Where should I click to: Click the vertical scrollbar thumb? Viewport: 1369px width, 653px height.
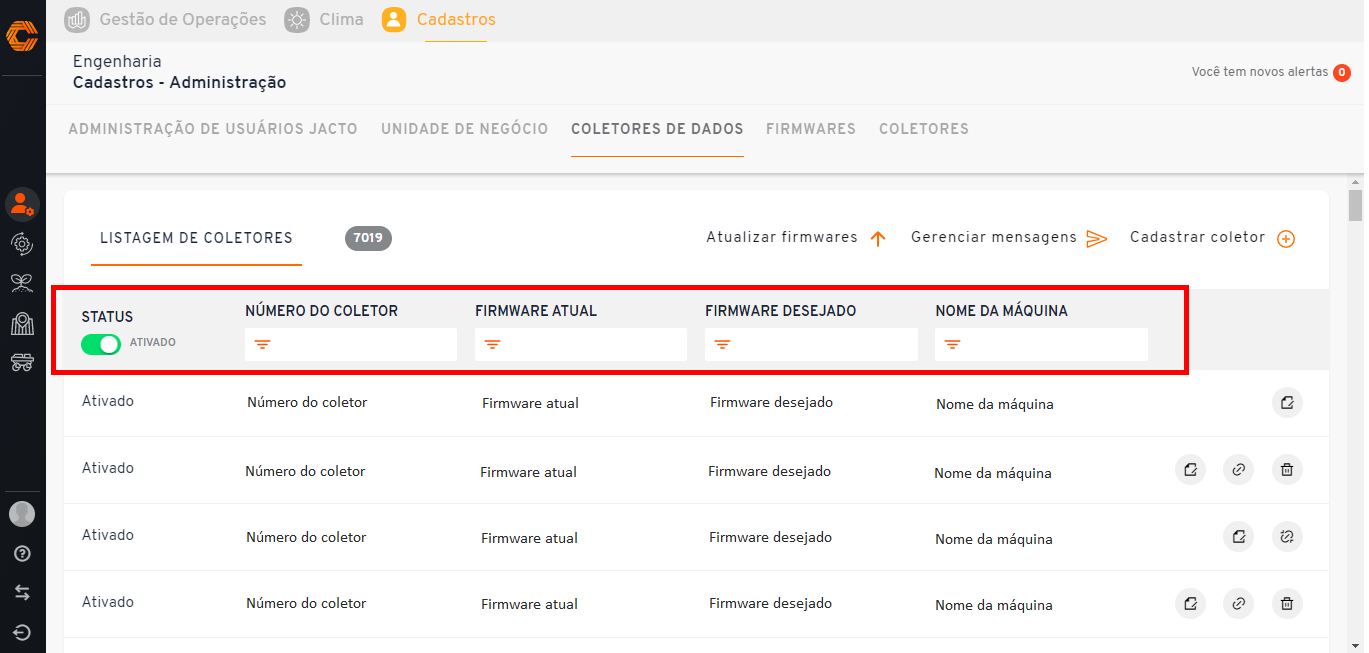1356,204
